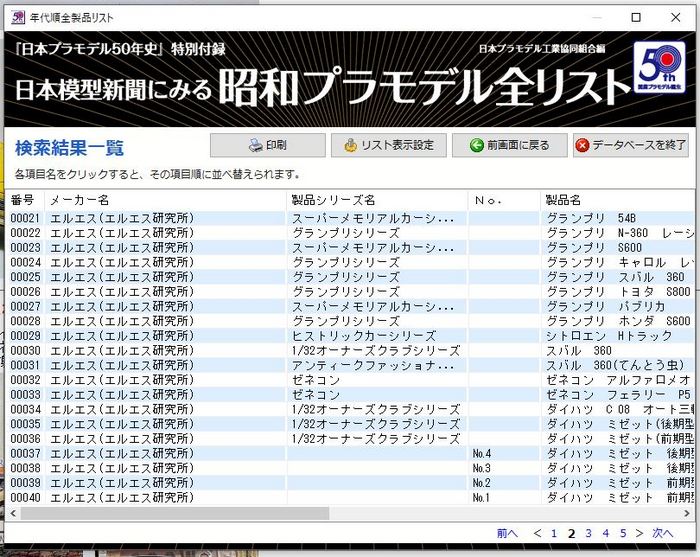The image size is (700, 557).
Task: Open page 4 of results
Action: point(606,533)
